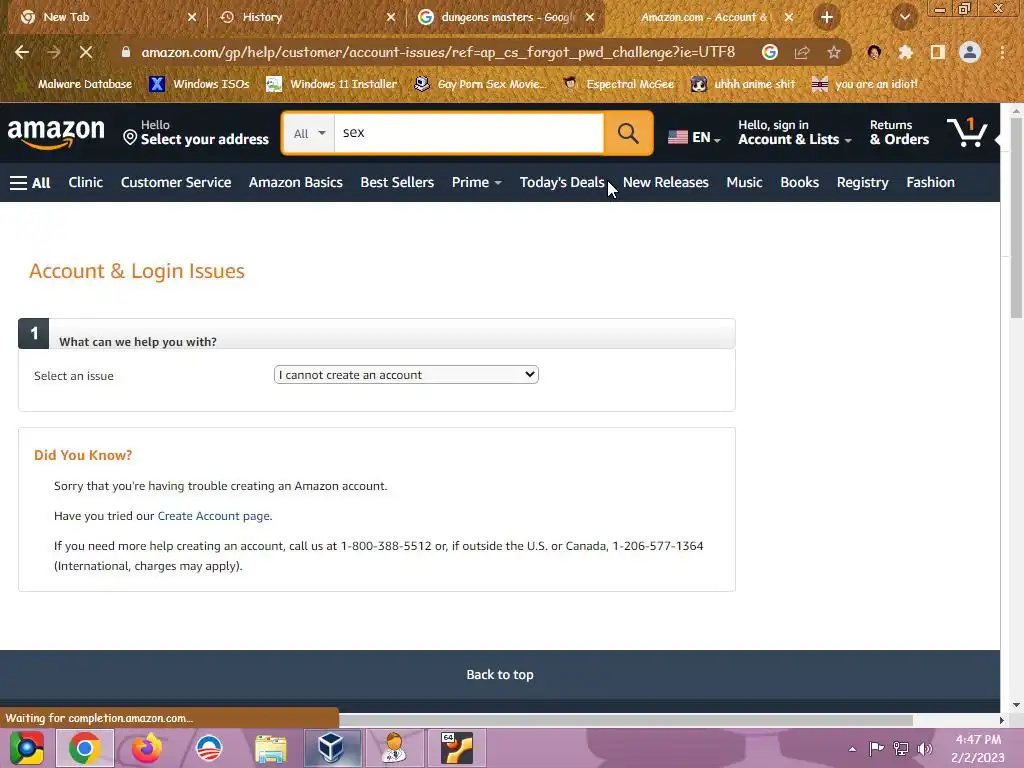Open the File Explorer taskbar icon
Image resolution: width=1024 pixels, height=768 pixels.
(270, 748)
